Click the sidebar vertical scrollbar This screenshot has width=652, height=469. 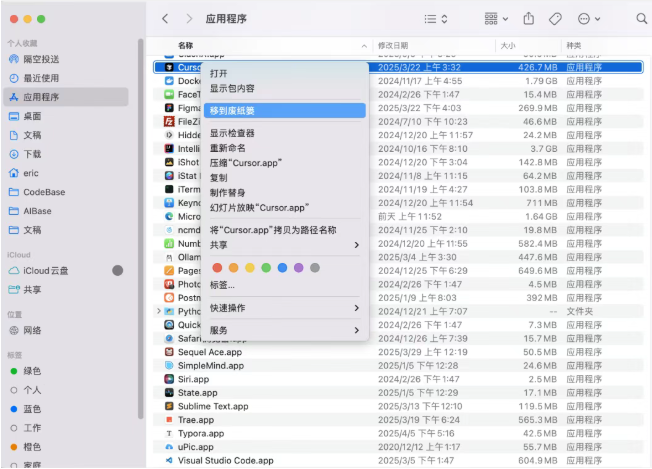tap(141, 229)
